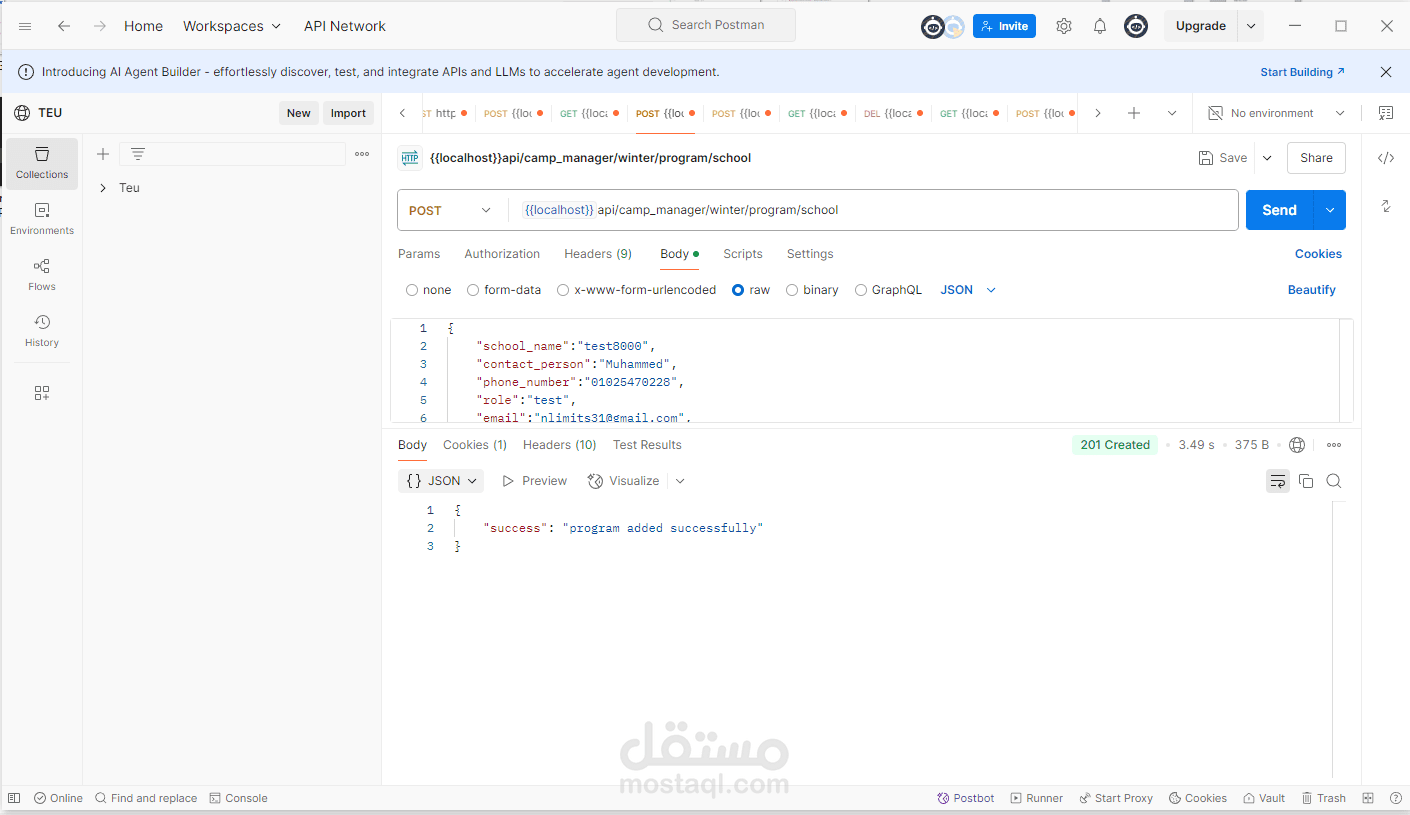Open the Test Results tab
This screenshot has width=1410, height=815.
pyautogui.click(x=647, y=445)
